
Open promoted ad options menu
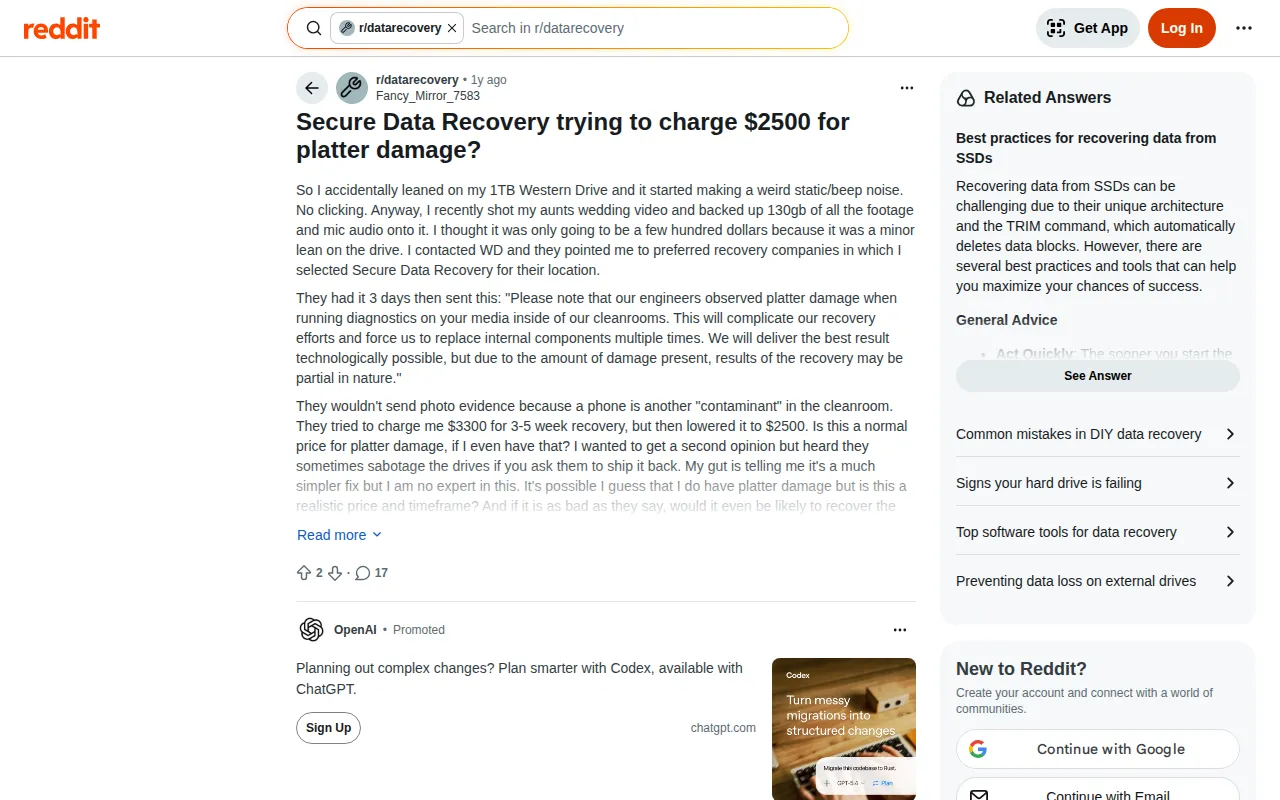(x=900, y=630)
